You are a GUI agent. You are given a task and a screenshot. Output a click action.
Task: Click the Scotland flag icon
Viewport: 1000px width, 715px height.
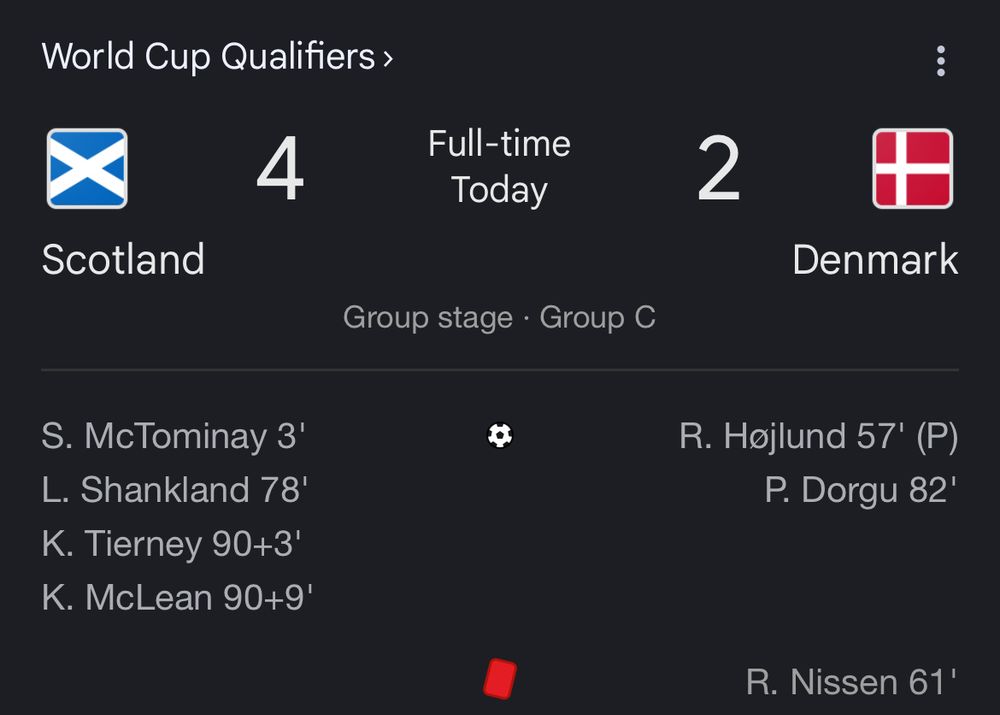87,168
